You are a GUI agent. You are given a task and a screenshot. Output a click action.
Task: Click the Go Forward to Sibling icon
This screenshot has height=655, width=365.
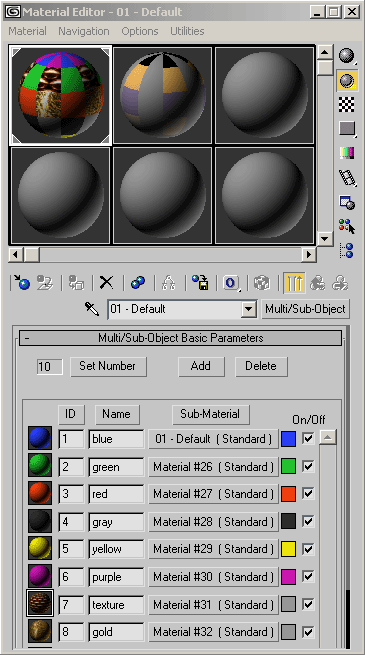[340, 283]
